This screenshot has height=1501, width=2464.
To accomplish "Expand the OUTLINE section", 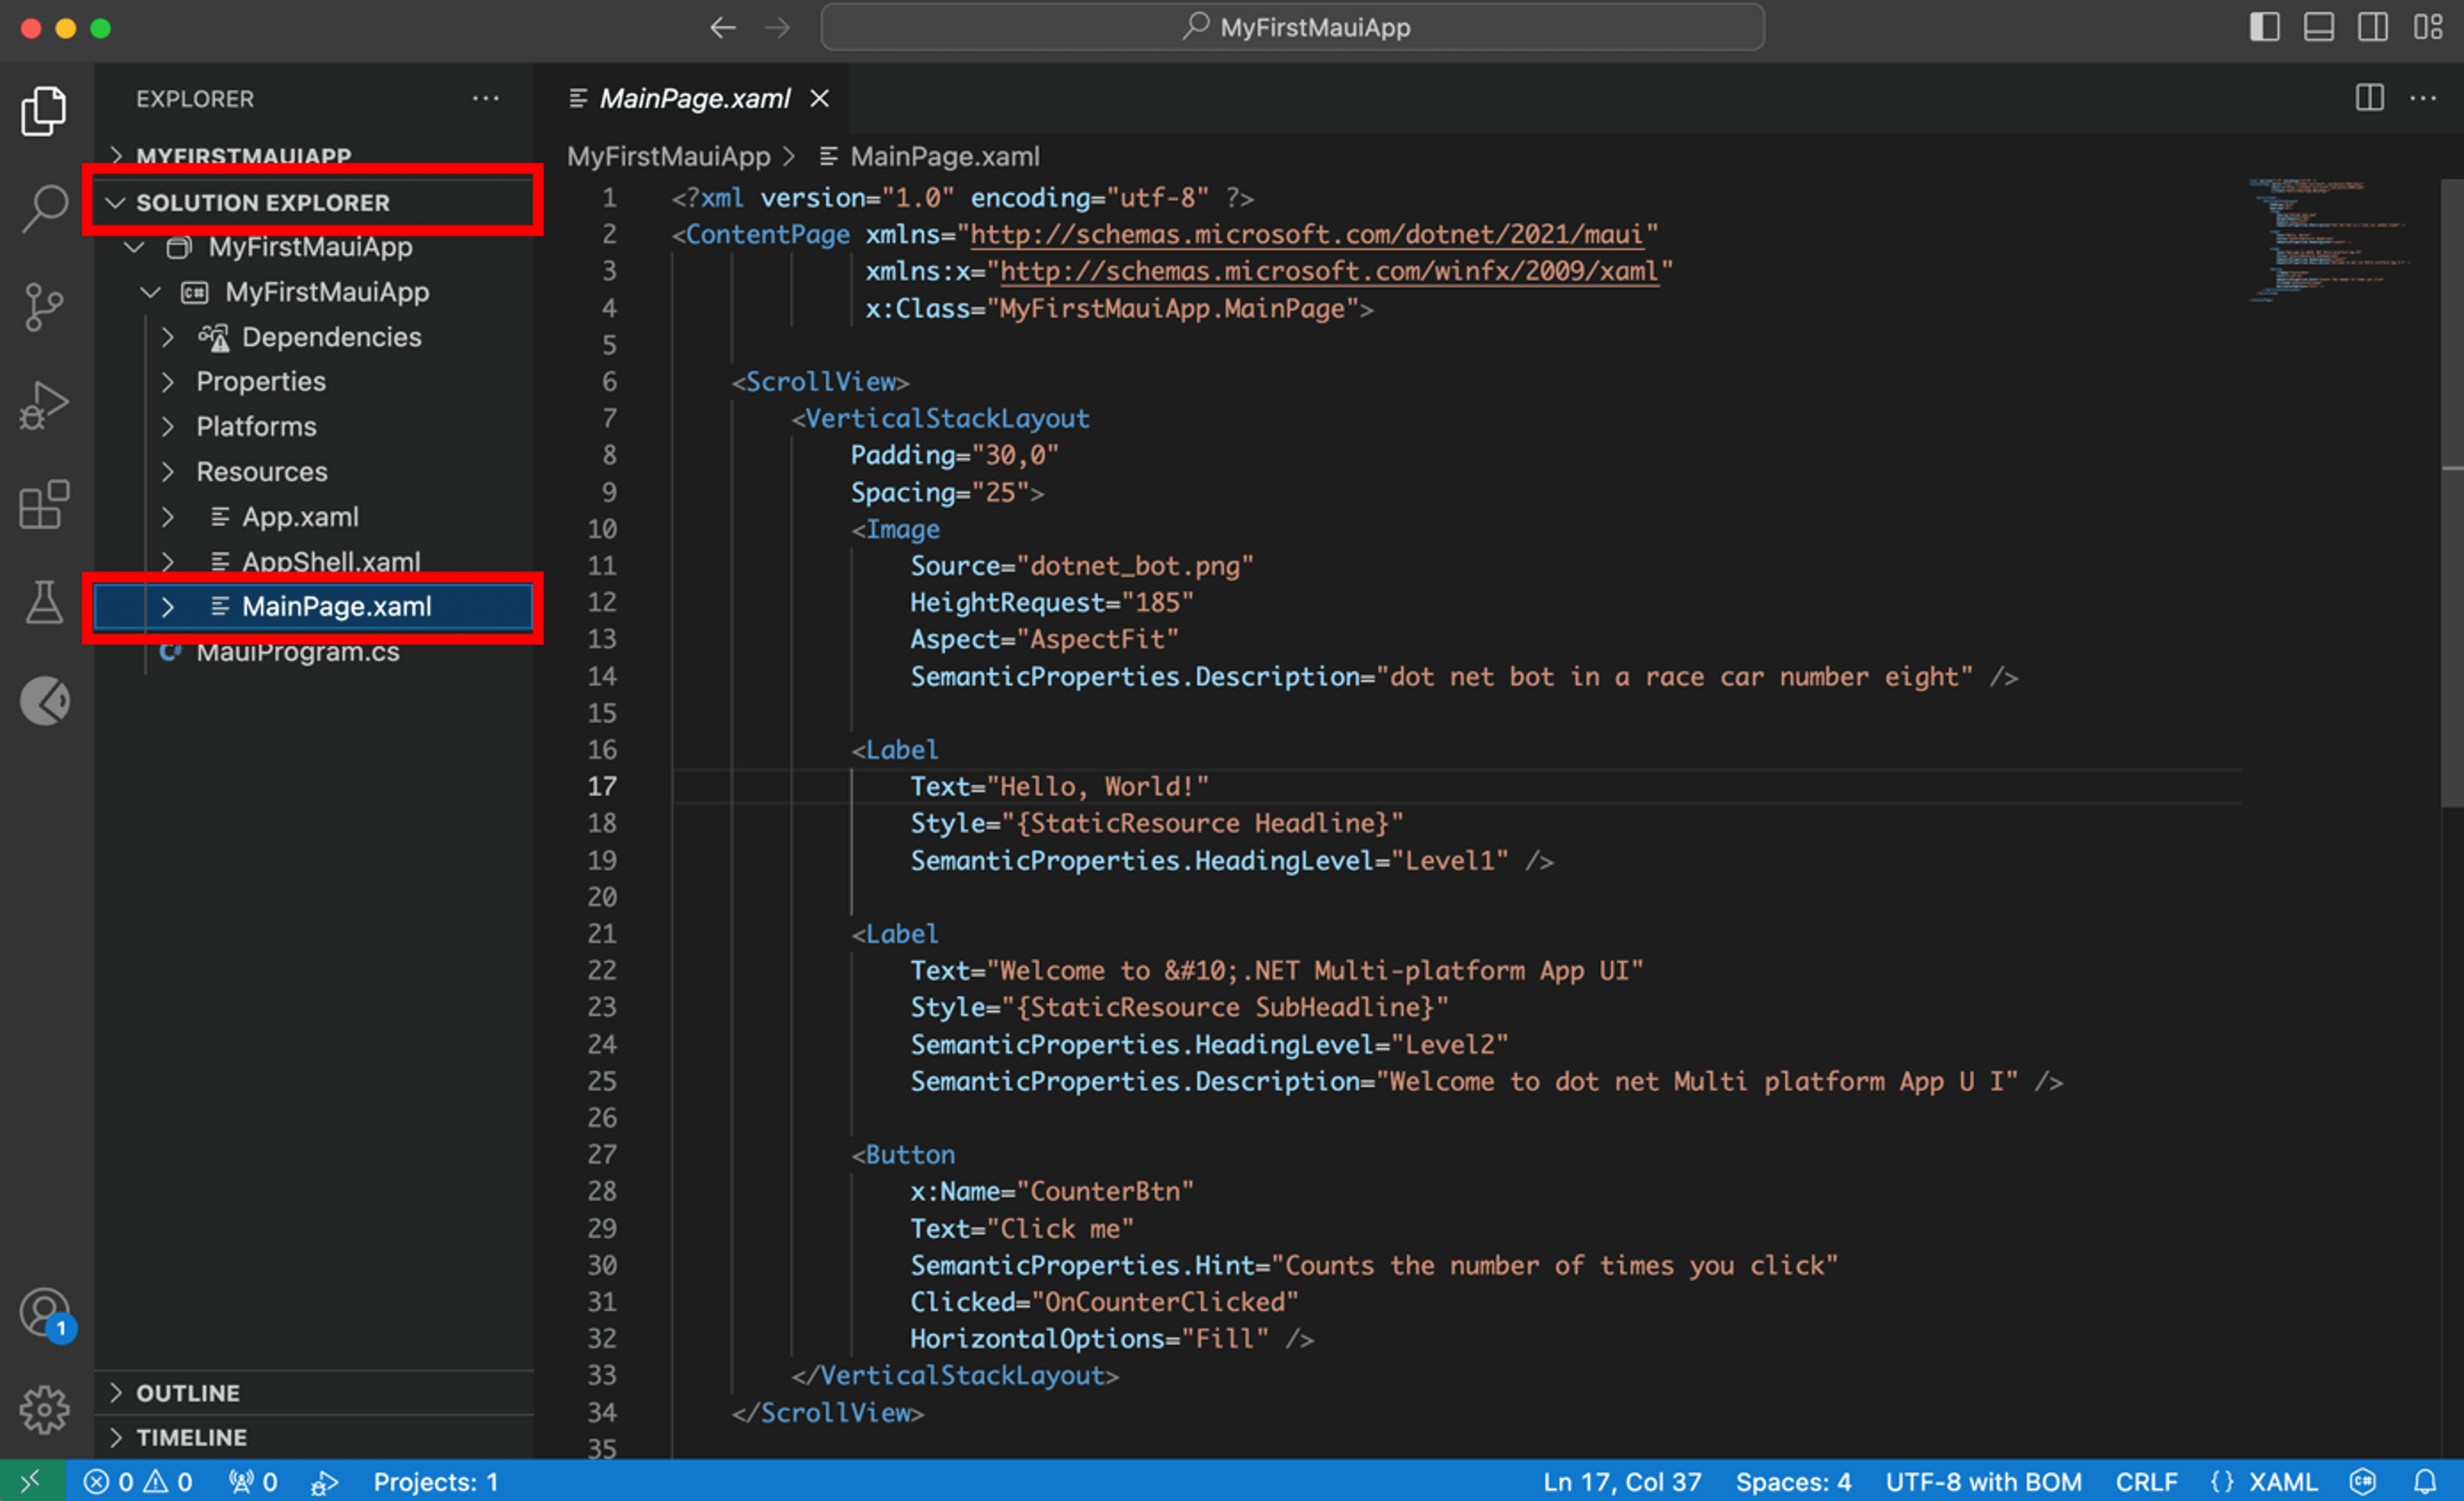I will pos(188,1392).
